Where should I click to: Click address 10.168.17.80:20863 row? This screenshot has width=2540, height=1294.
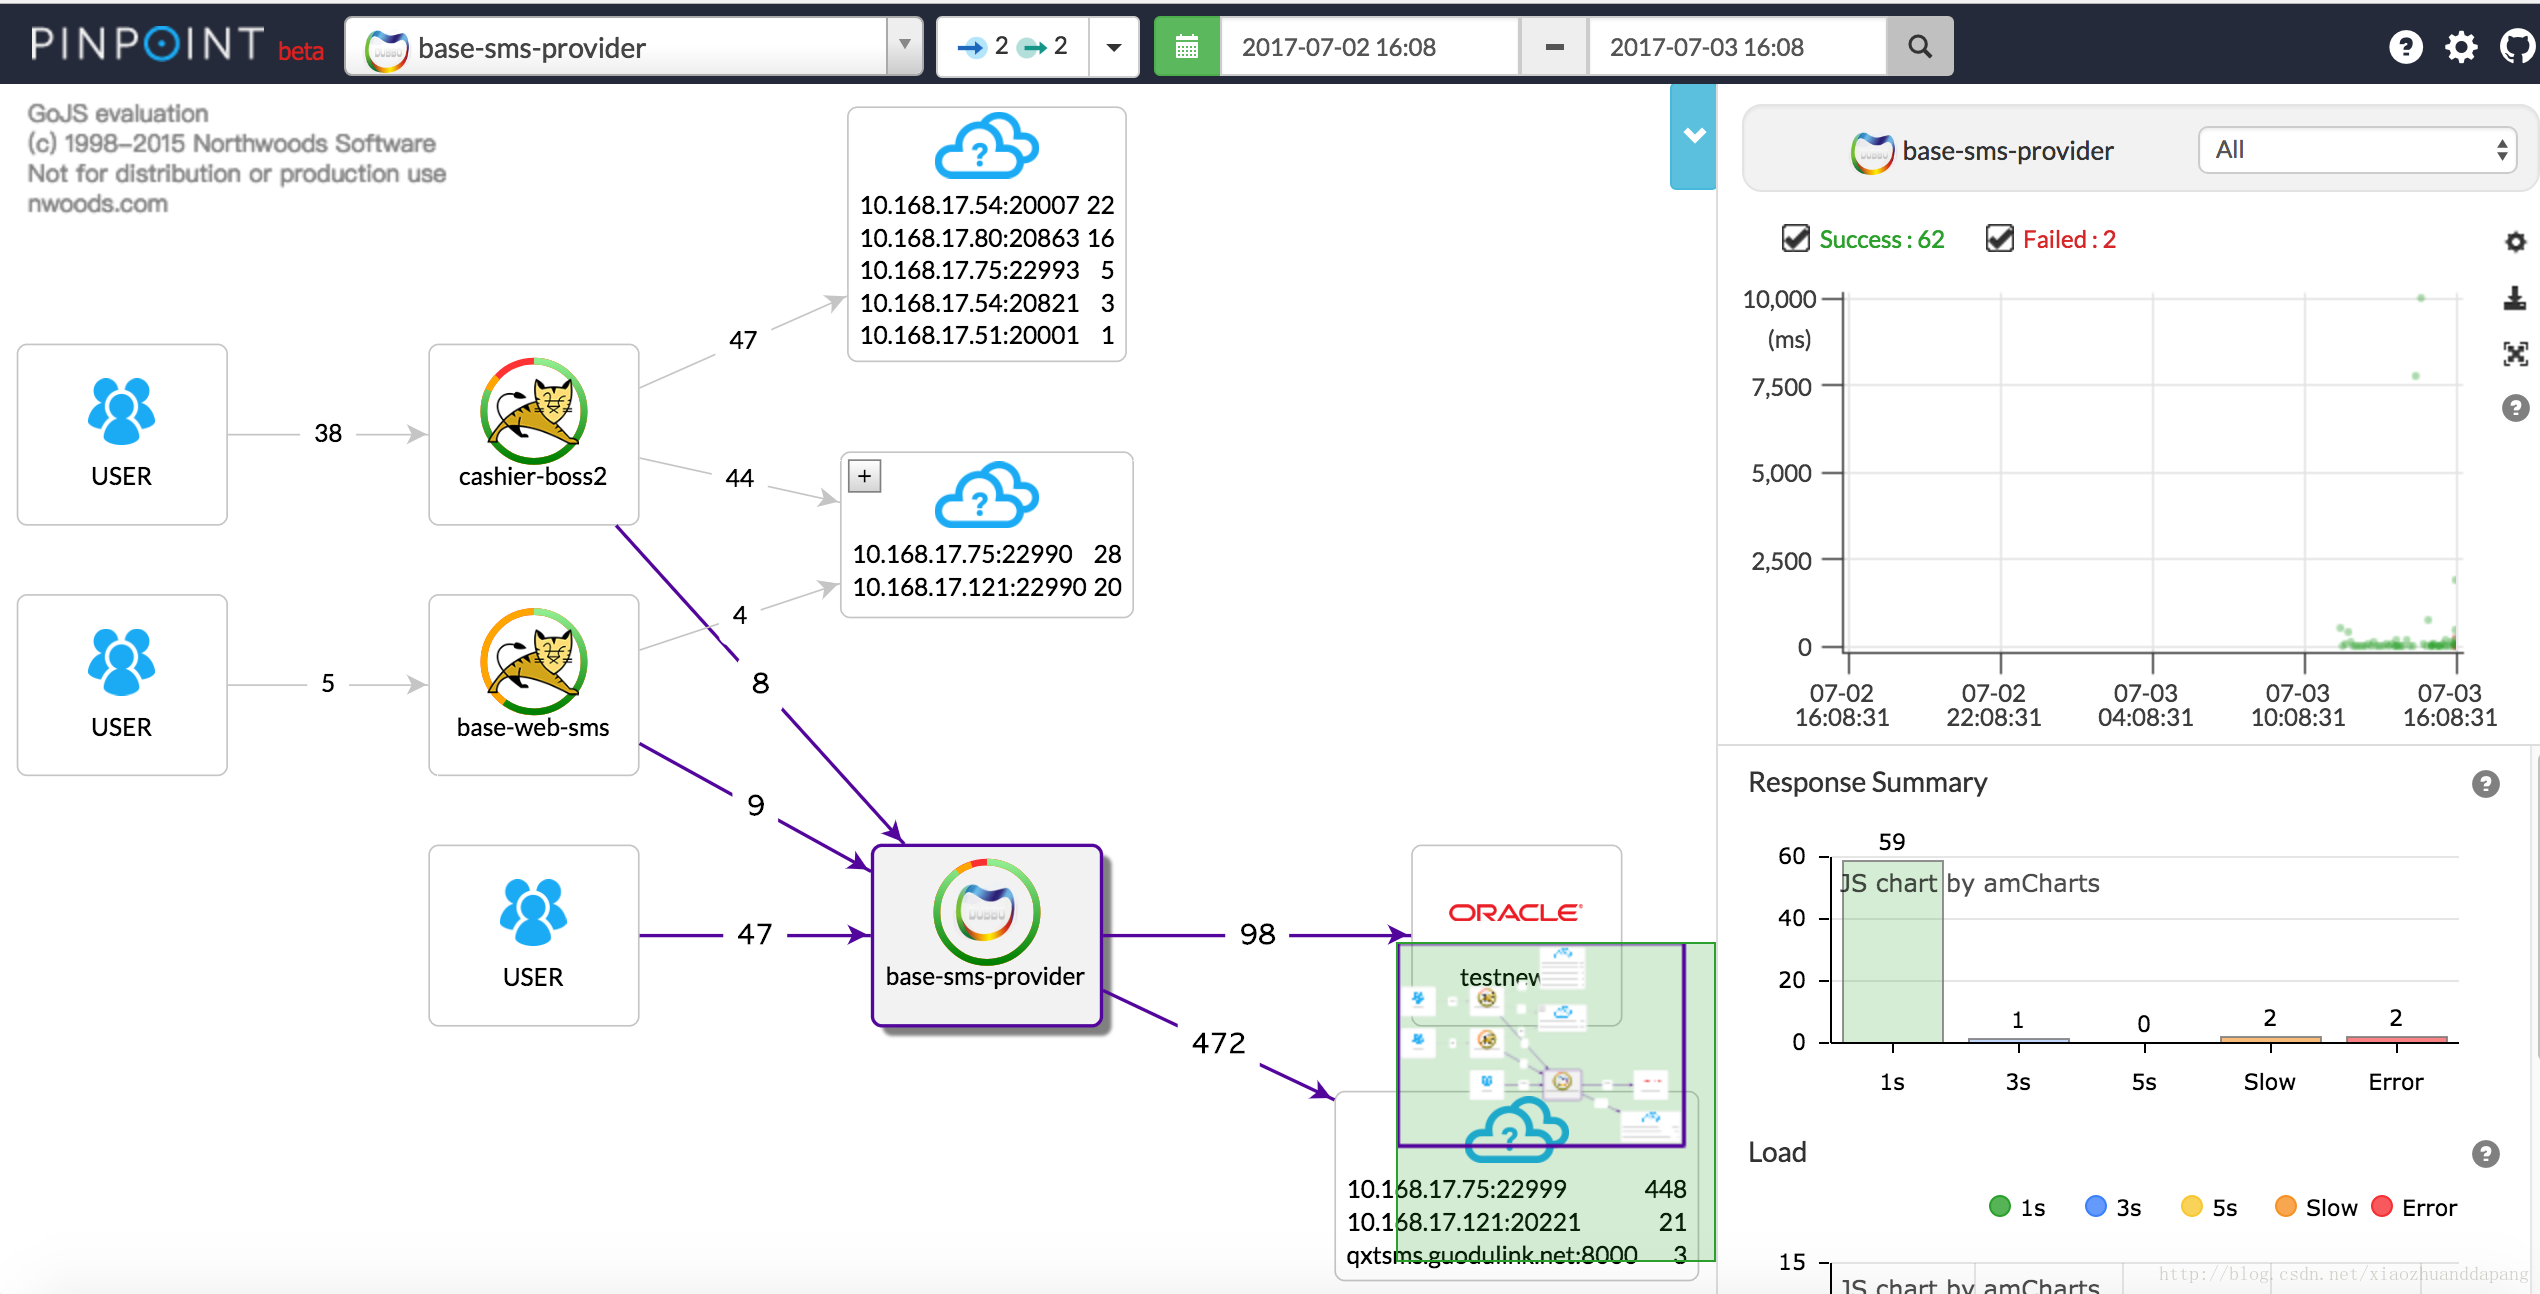pos(987,238)
